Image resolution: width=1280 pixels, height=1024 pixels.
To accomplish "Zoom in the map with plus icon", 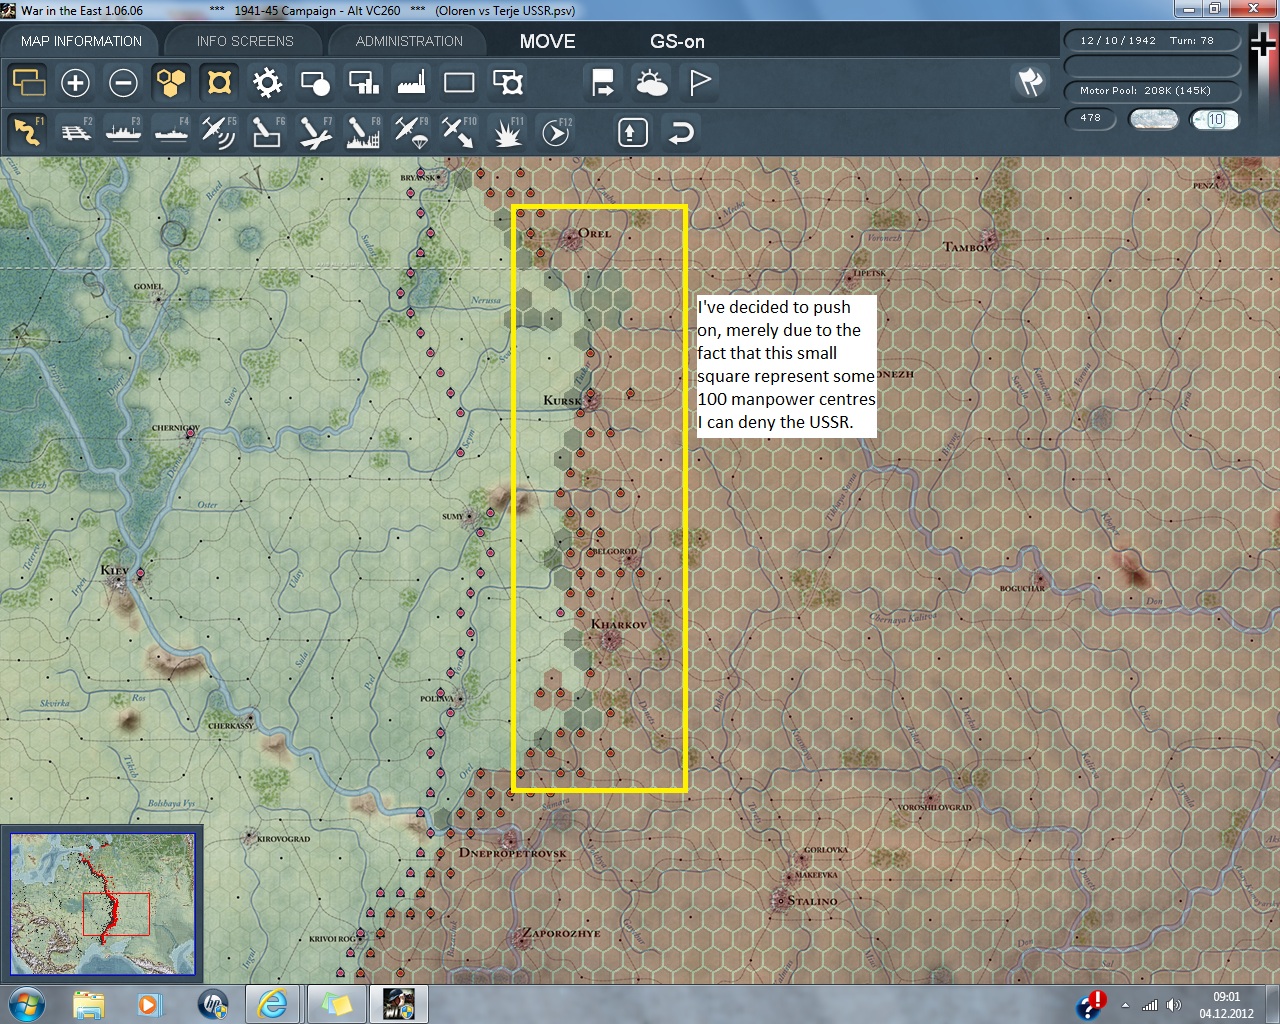I will (75, 82).
